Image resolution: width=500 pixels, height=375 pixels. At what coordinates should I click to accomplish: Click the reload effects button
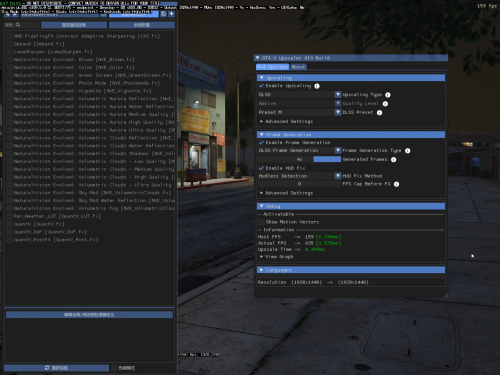[x=56, y=368]
